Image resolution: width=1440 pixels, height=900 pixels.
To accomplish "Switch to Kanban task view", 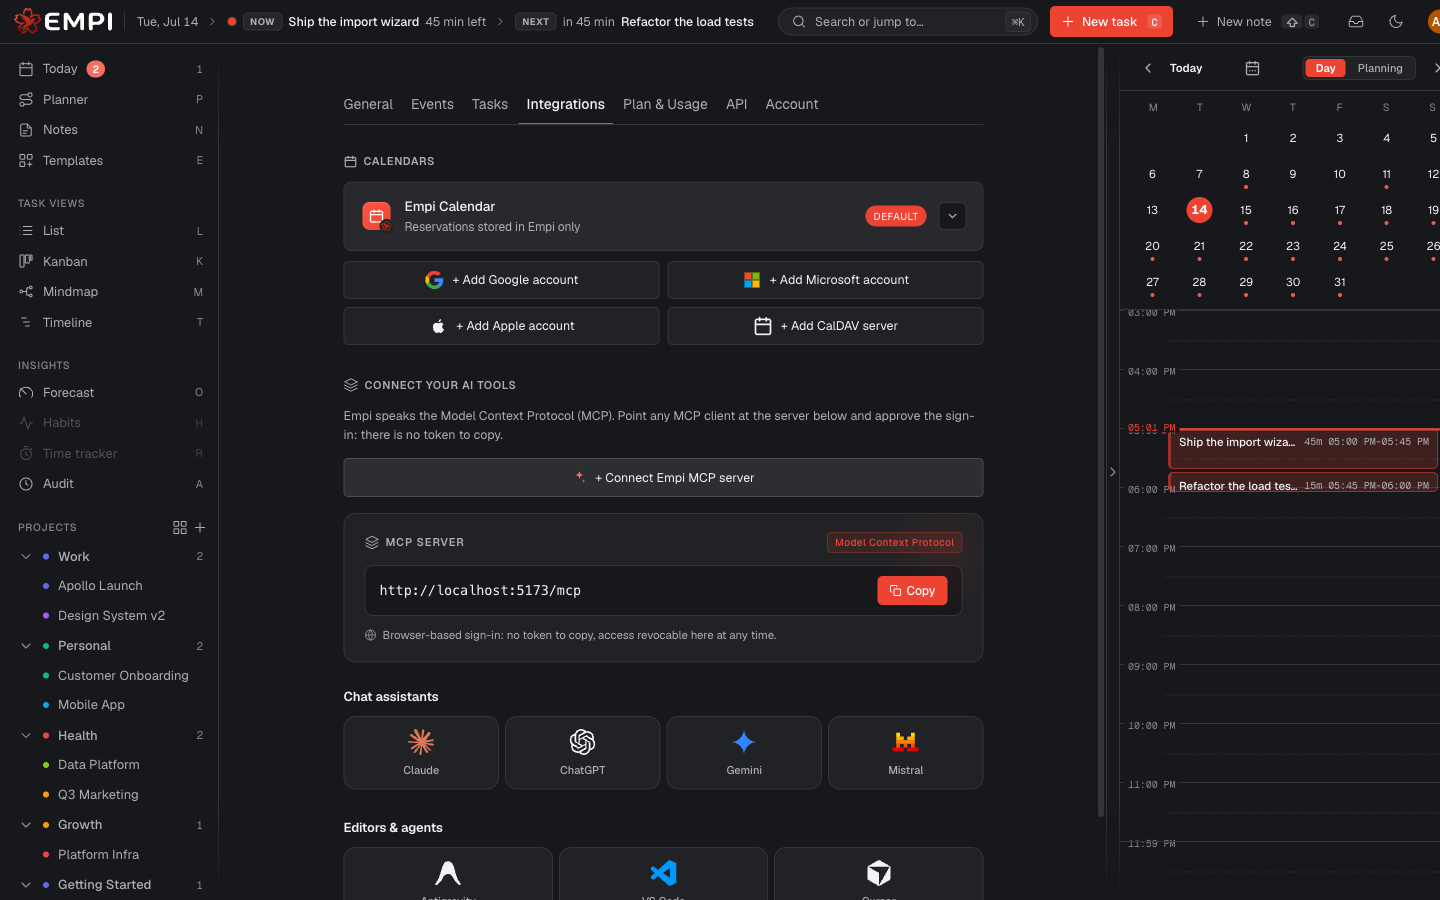I will (x=110, y=261).
